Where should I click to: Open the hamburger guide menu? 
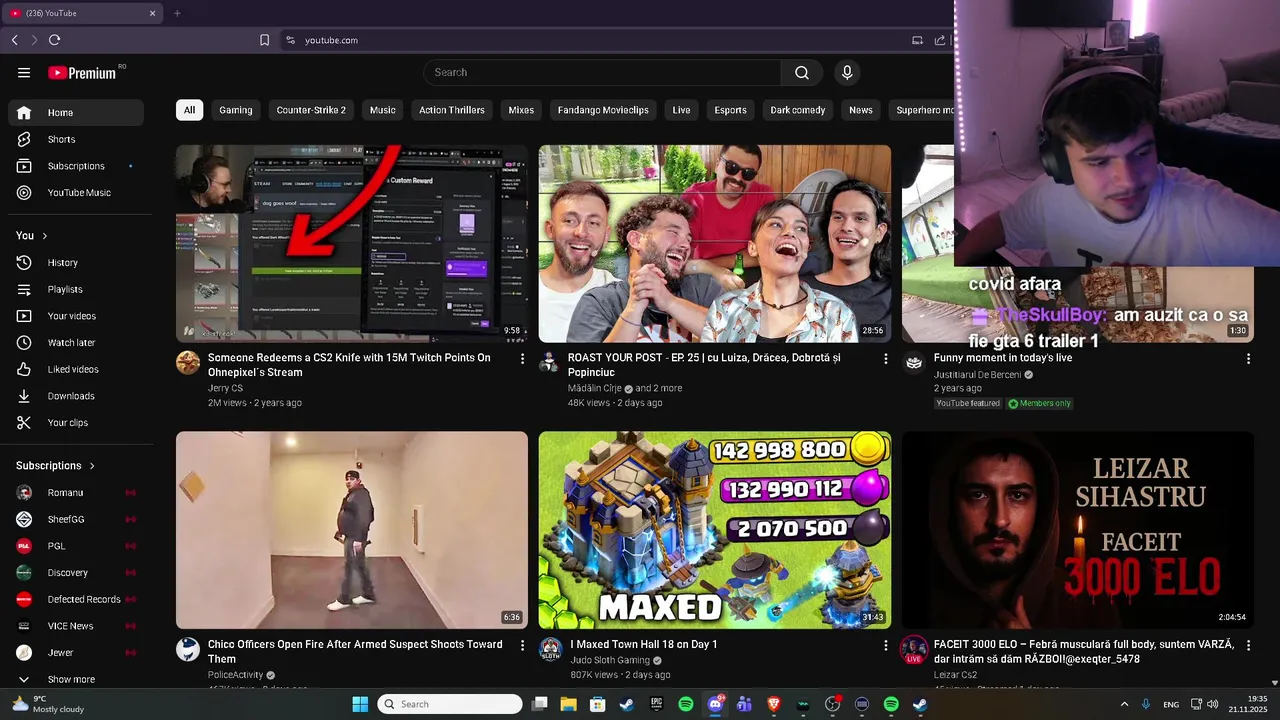tap(24, 72)
